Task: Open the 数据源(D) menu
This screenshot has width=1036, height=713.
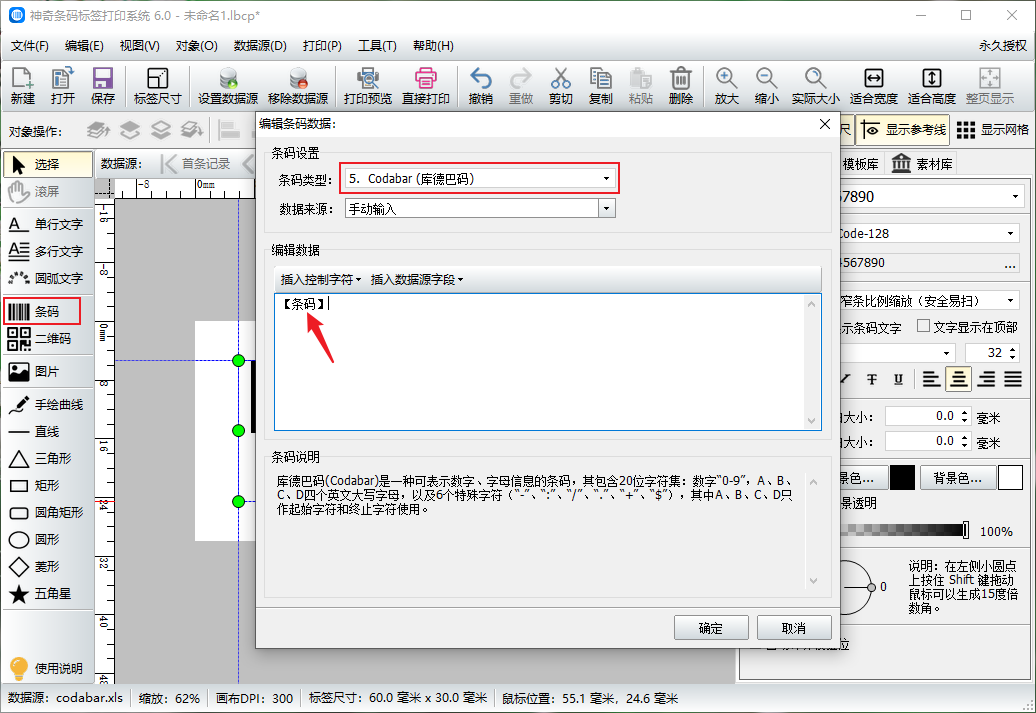Action: (260, 46)
